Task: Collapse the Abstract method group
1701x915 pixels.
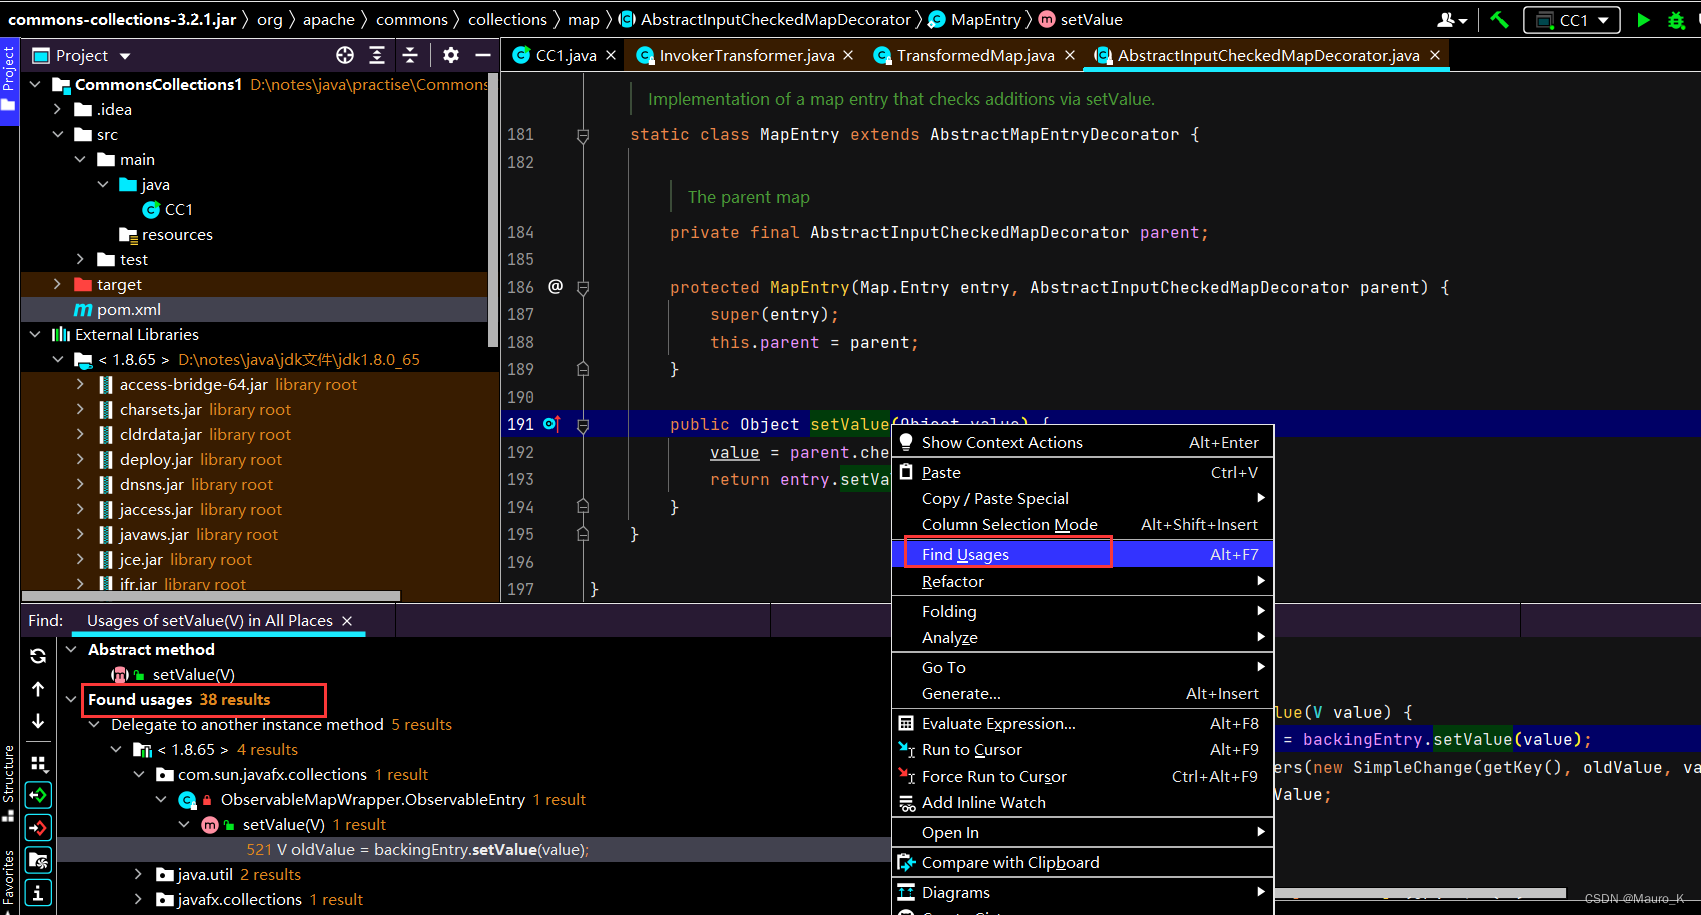Action: (71, 649)
